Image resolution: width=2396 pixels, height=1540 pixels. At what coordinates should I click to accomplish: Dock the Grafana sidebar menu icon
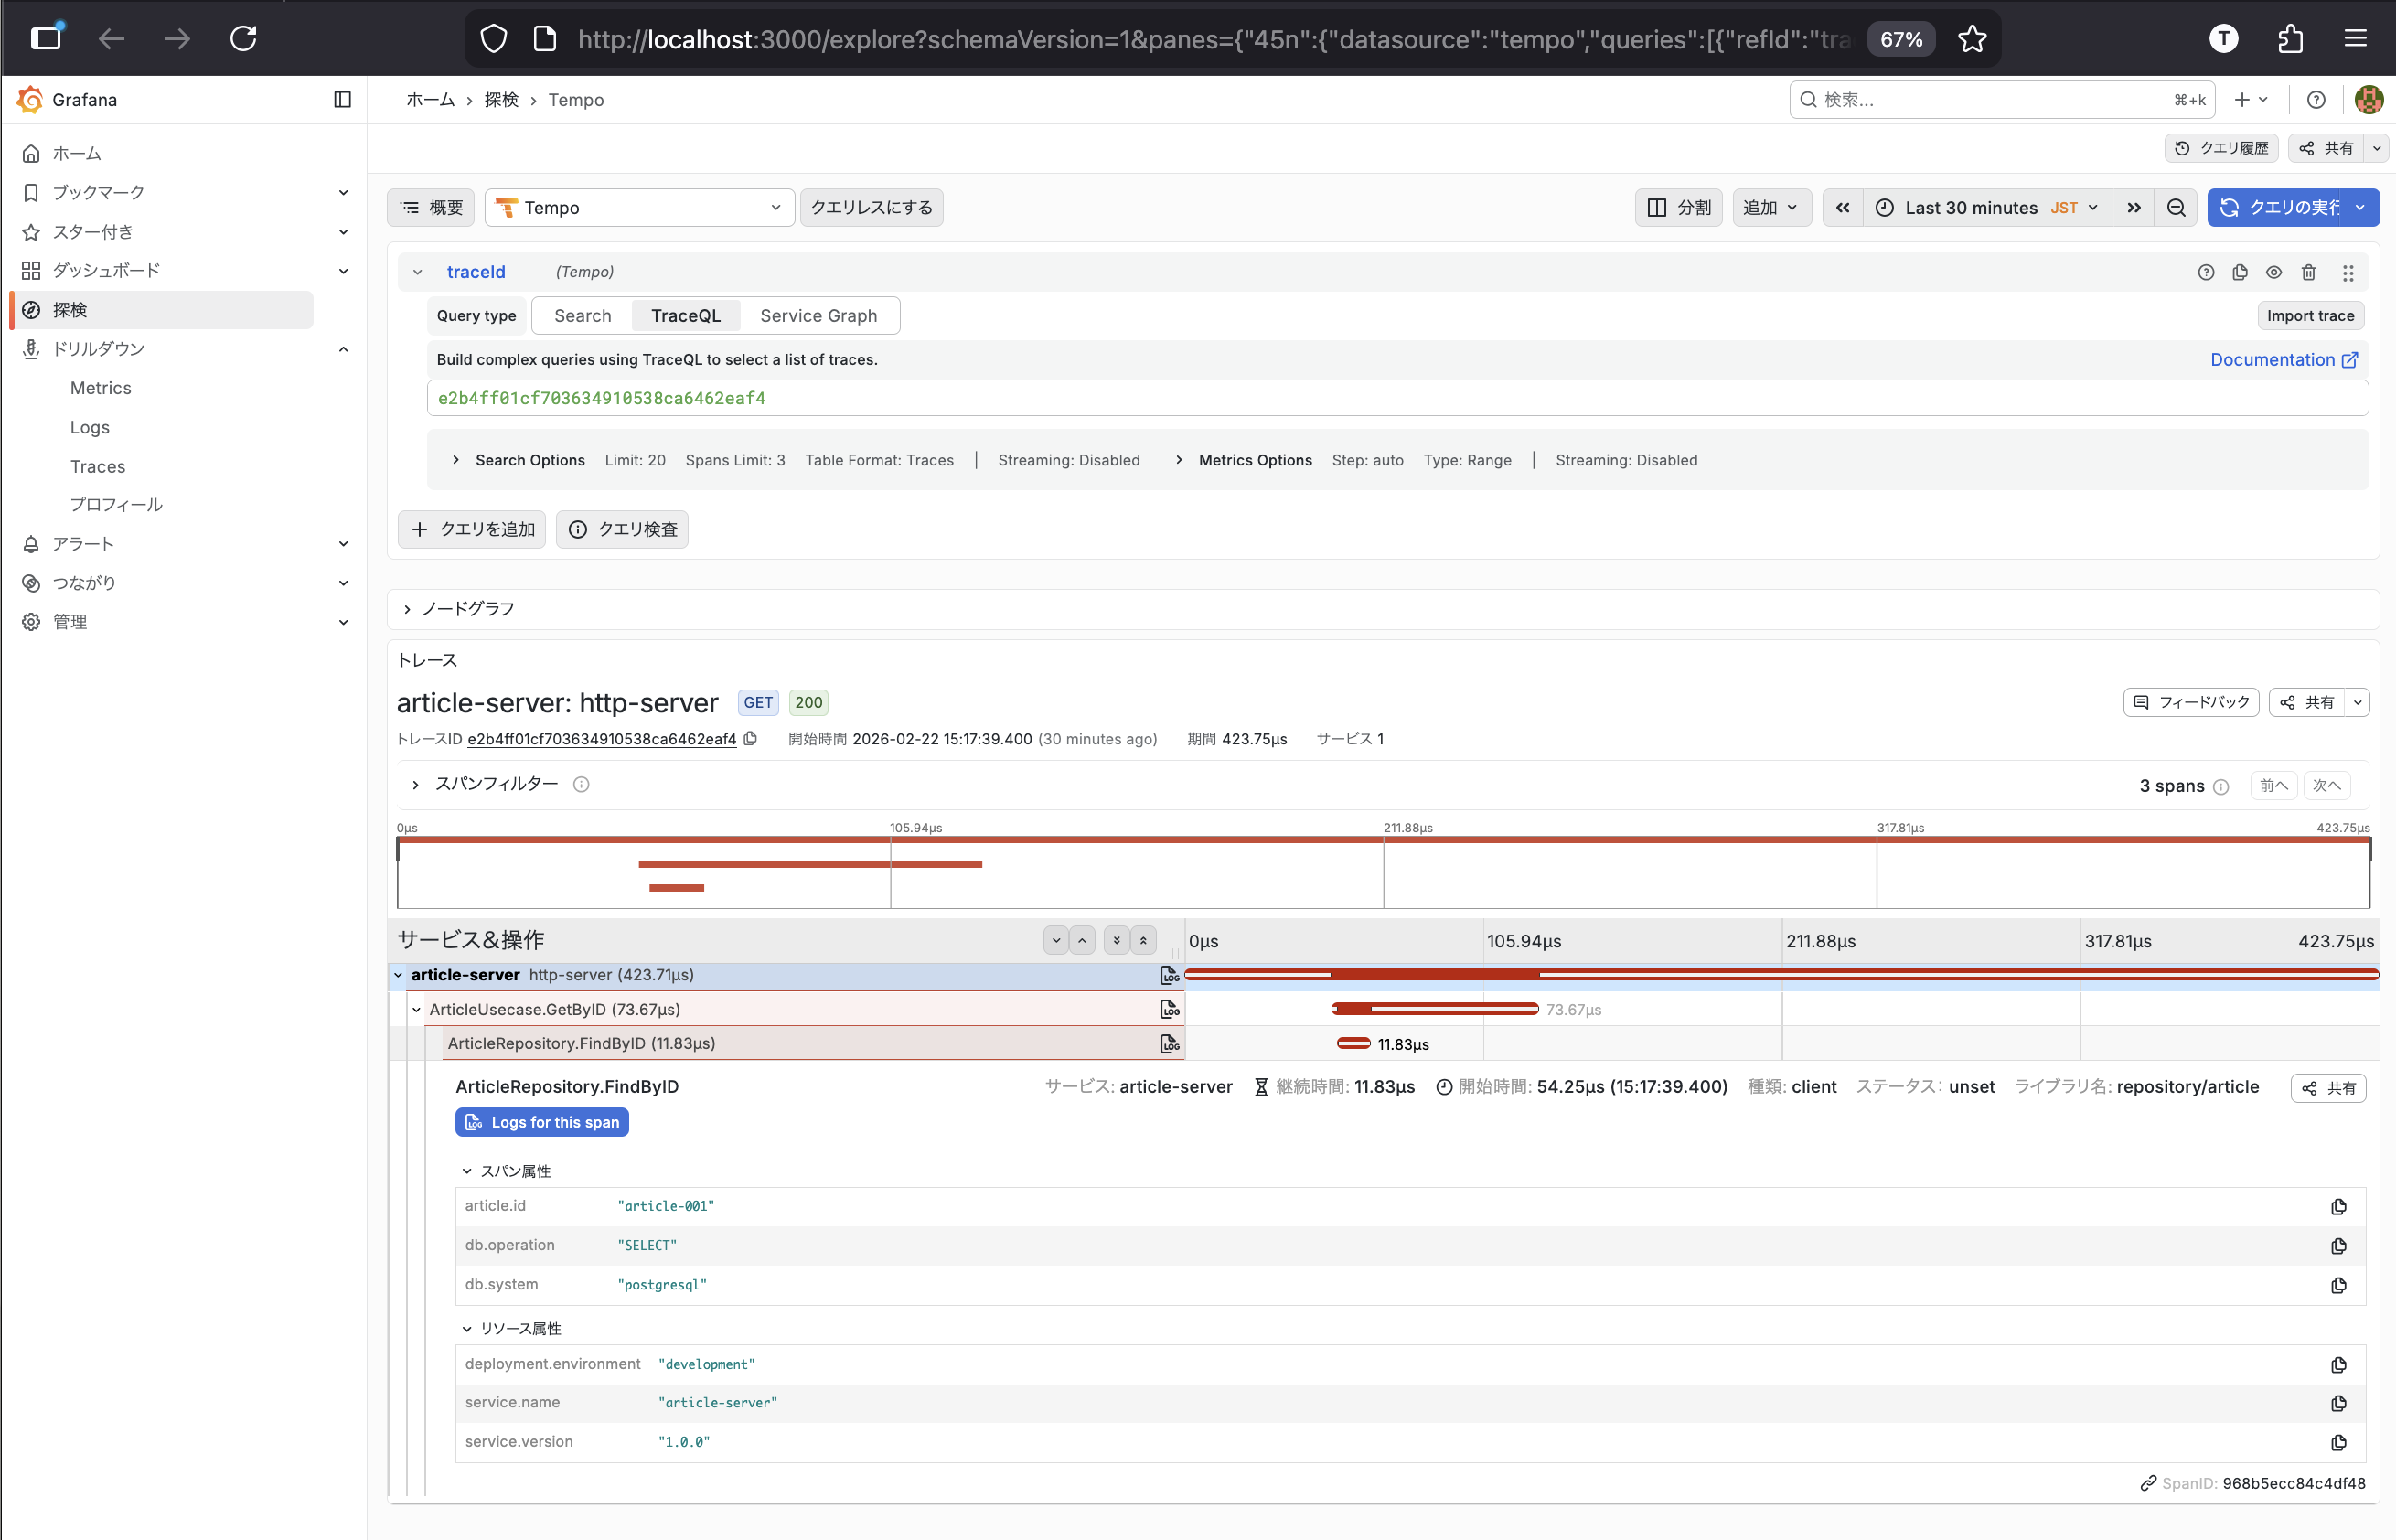(x=342, y=99)
